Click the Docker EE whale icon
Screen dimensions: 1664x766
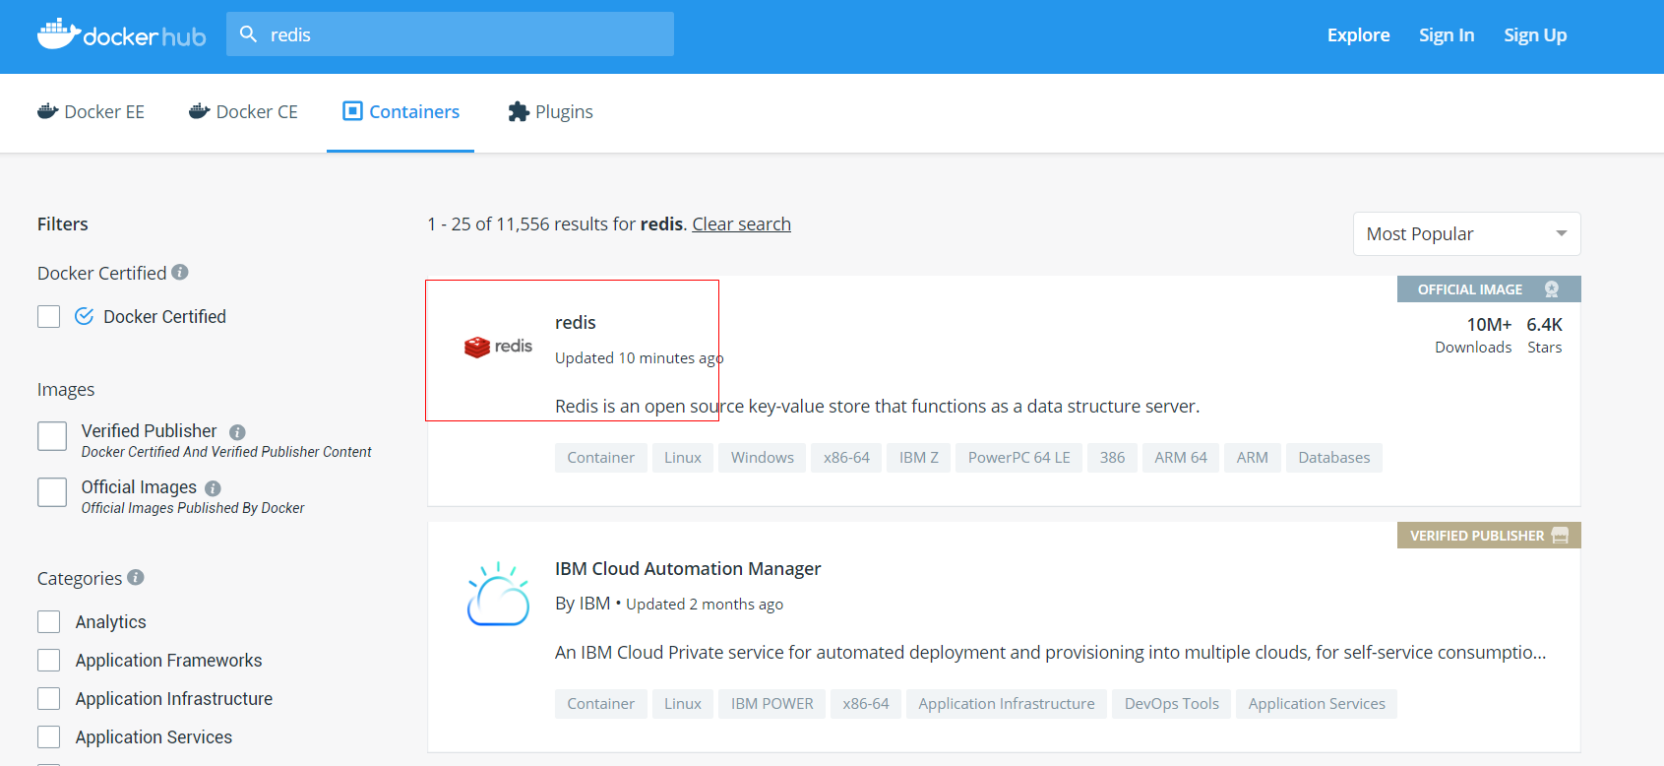tap(48, 111)
